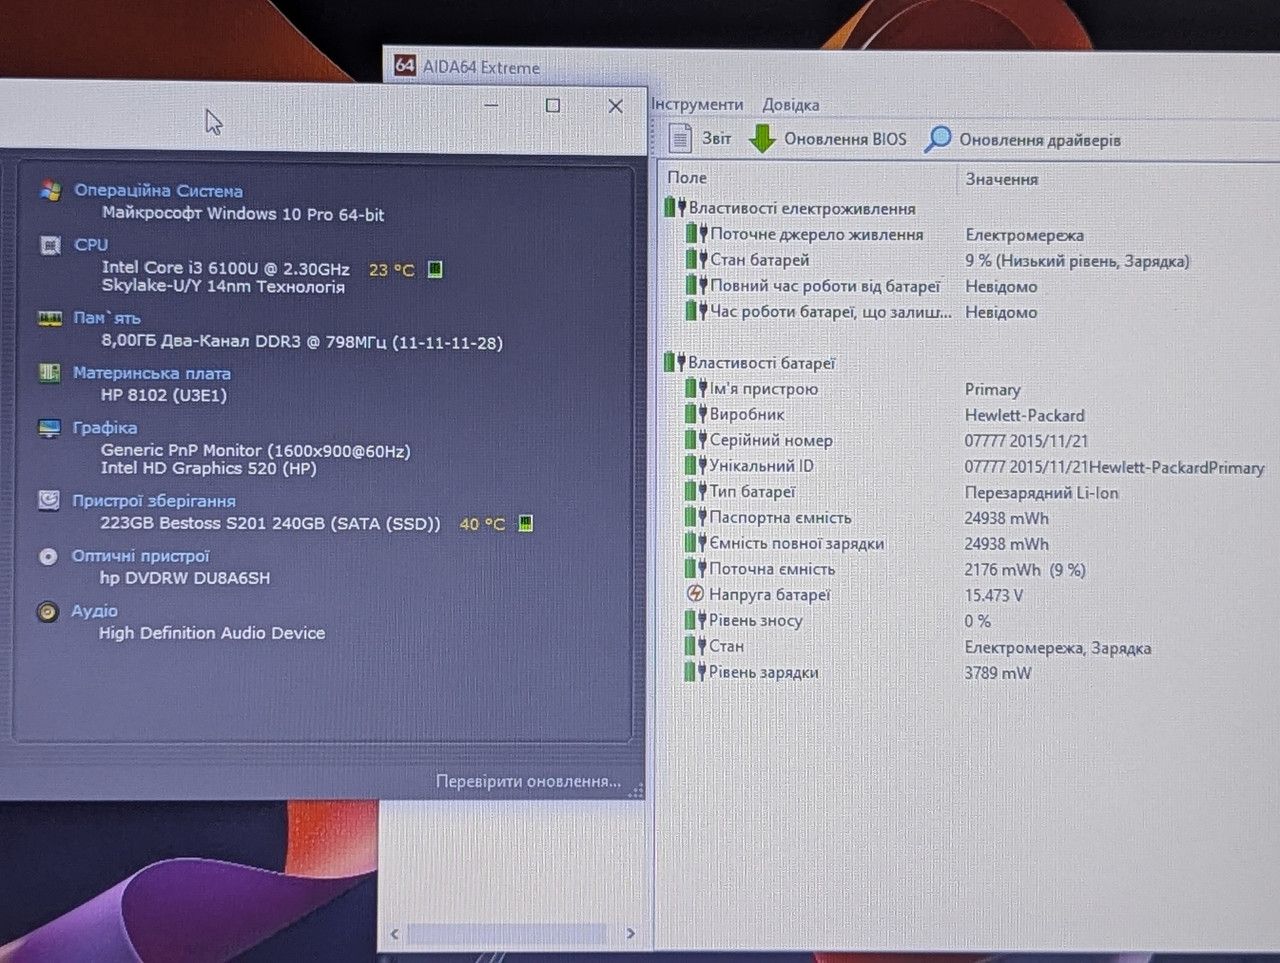Maximize the Speccy window

553,104
